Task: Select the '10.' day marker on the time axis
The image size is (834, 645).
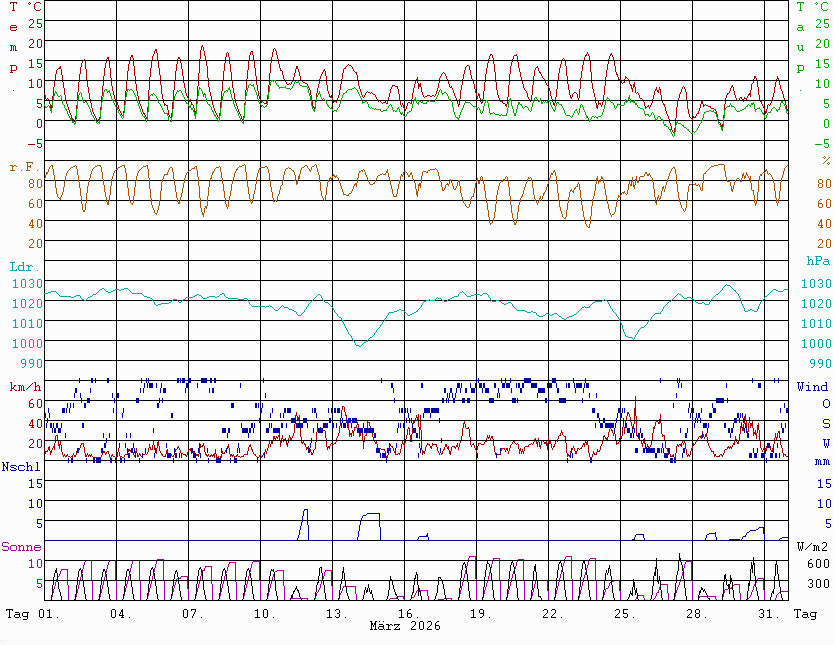Action: click(x=265, y=614)
